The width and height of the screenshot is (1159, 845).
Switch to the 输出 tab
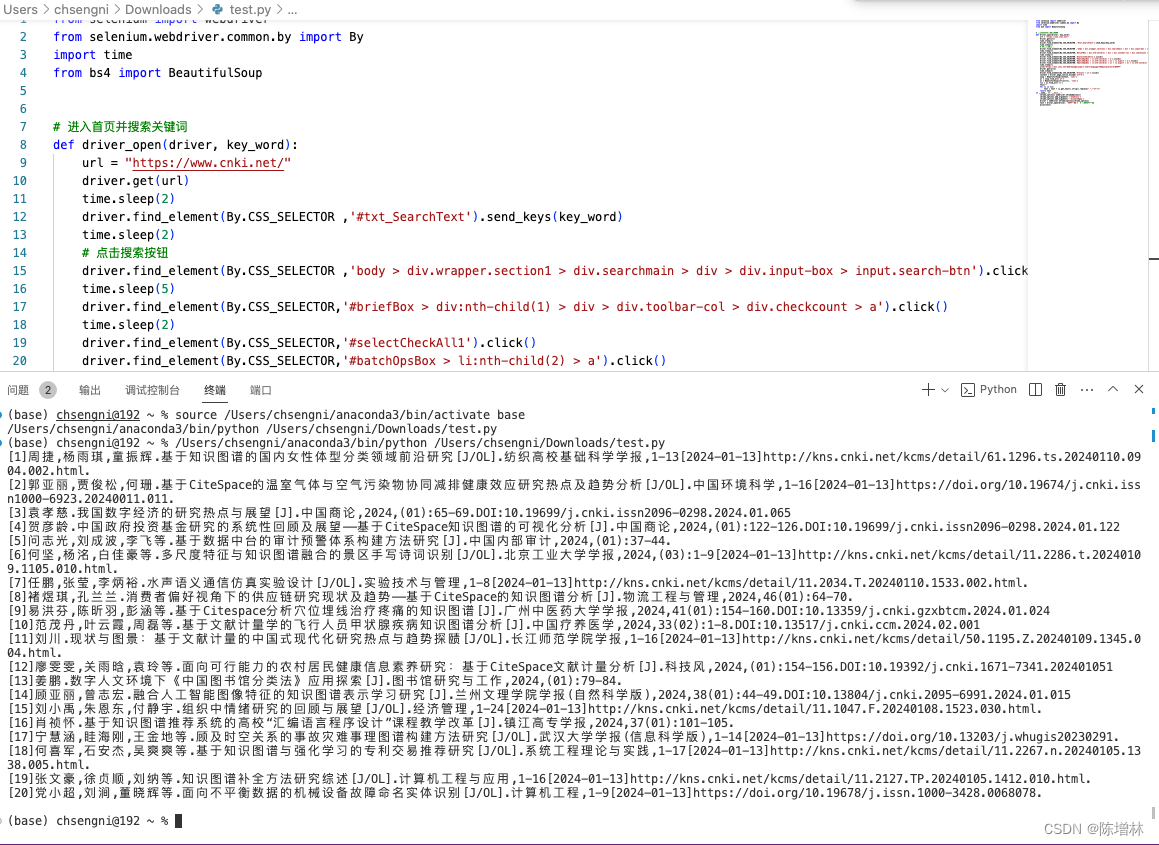[x=89, y=390]
